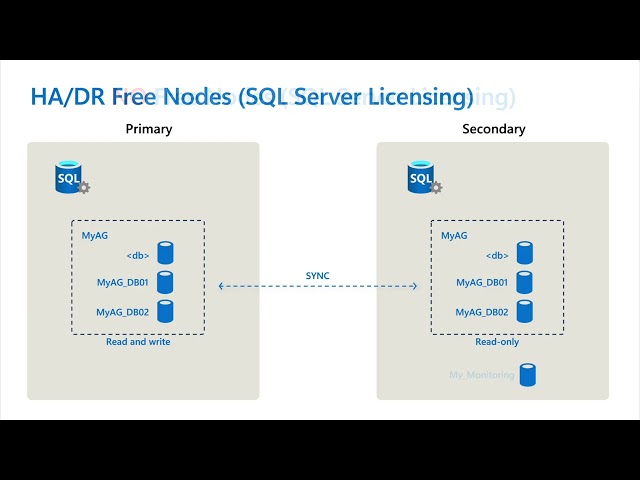Click the MyAG label in the Primary box
This screenshot has width=640, height=480.
click(x=95, y=236)
